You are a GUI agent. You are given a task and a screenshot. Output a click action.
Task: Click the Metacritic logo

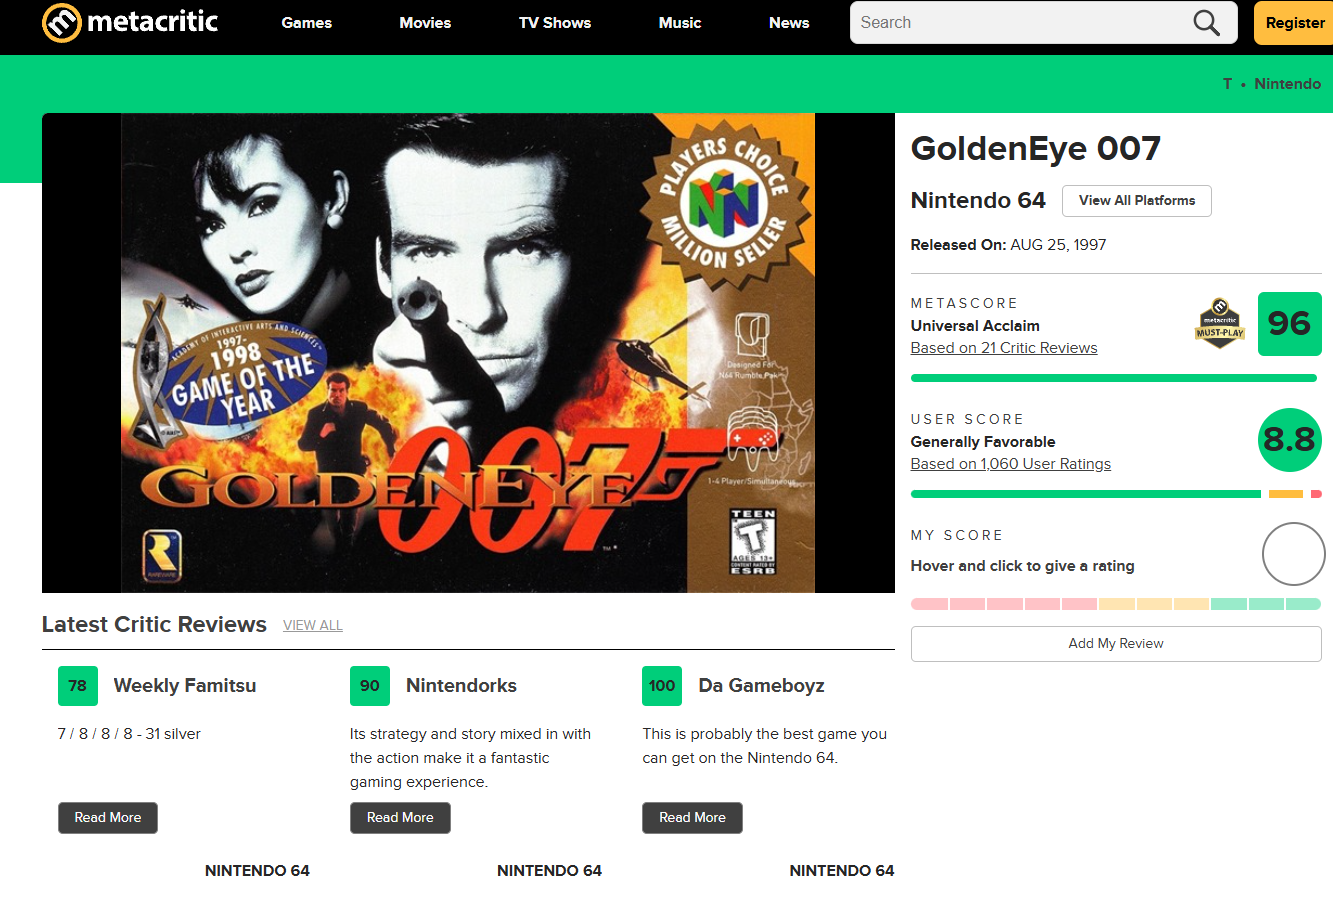coord(130,22)
